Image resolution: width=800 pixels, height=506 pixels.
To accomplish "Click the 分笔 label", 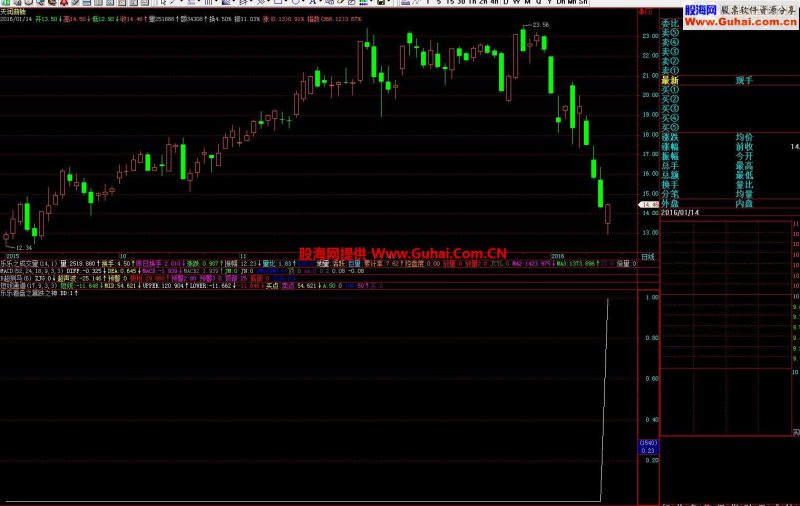I will coord(670,194).
